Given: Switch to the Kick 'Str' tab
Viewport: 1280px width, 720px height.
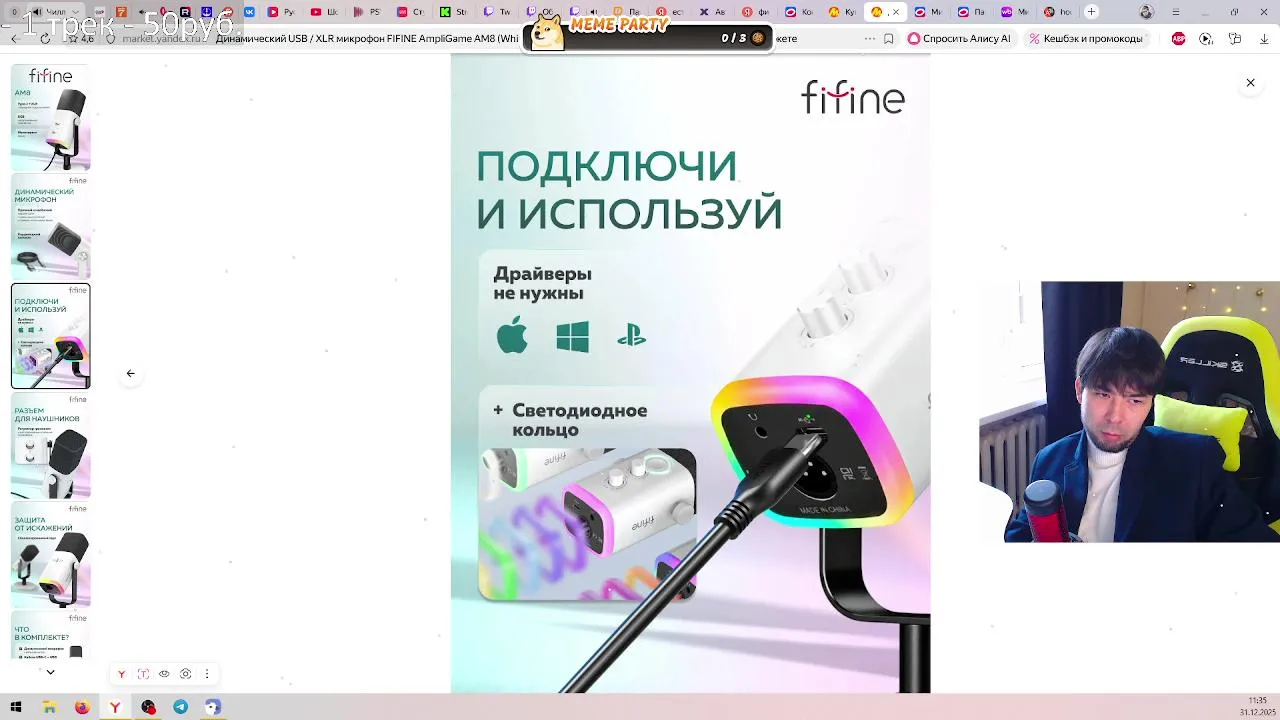Looking at the screenshot, I should 452,12.
